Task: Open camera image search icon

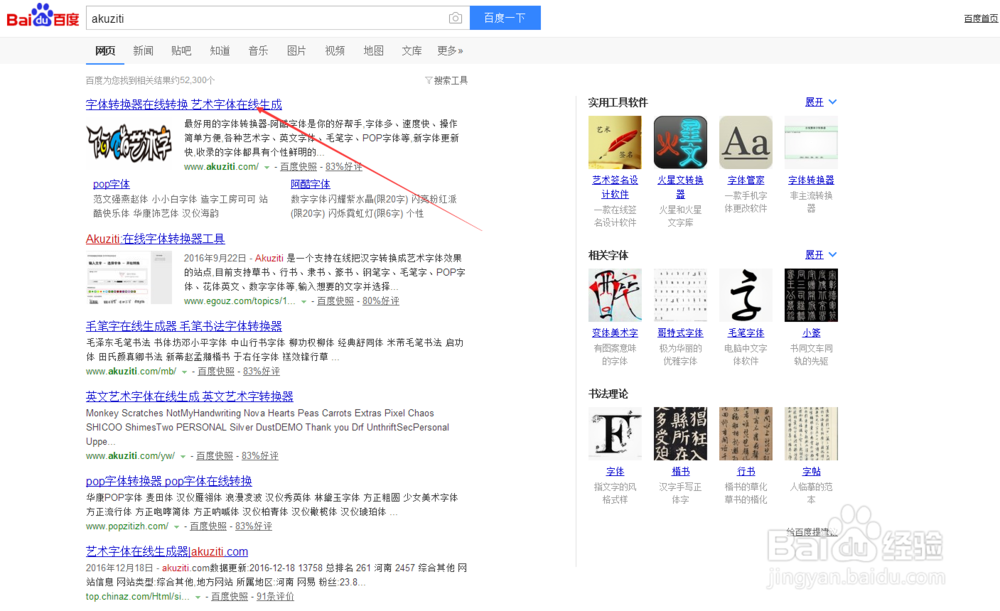Action: point(455,18)
